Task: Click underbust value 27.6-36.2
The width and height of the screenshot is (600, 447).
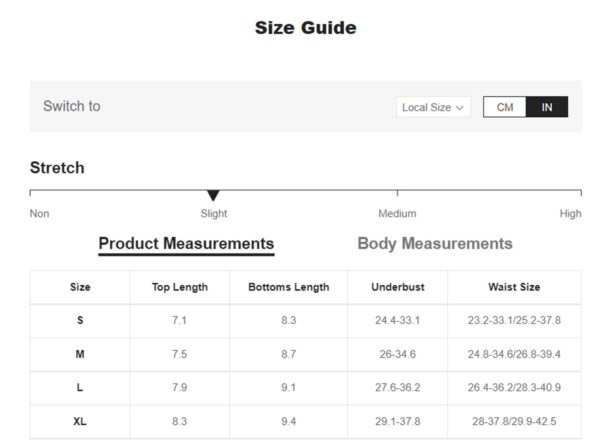Action: 398,388
